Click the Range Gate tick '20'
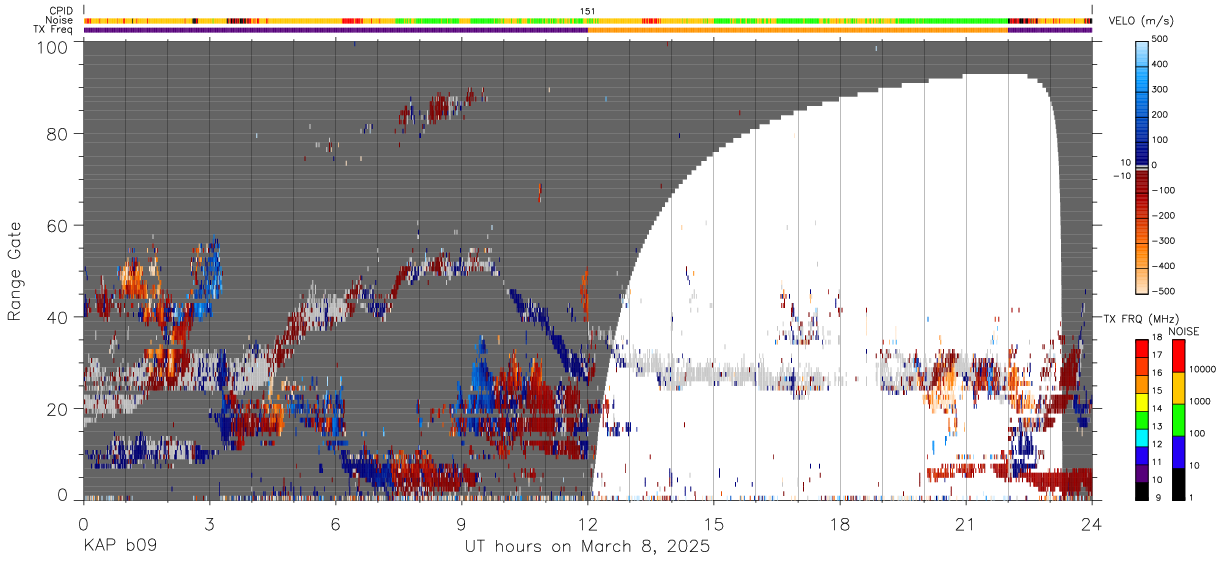 pos(57,409)
